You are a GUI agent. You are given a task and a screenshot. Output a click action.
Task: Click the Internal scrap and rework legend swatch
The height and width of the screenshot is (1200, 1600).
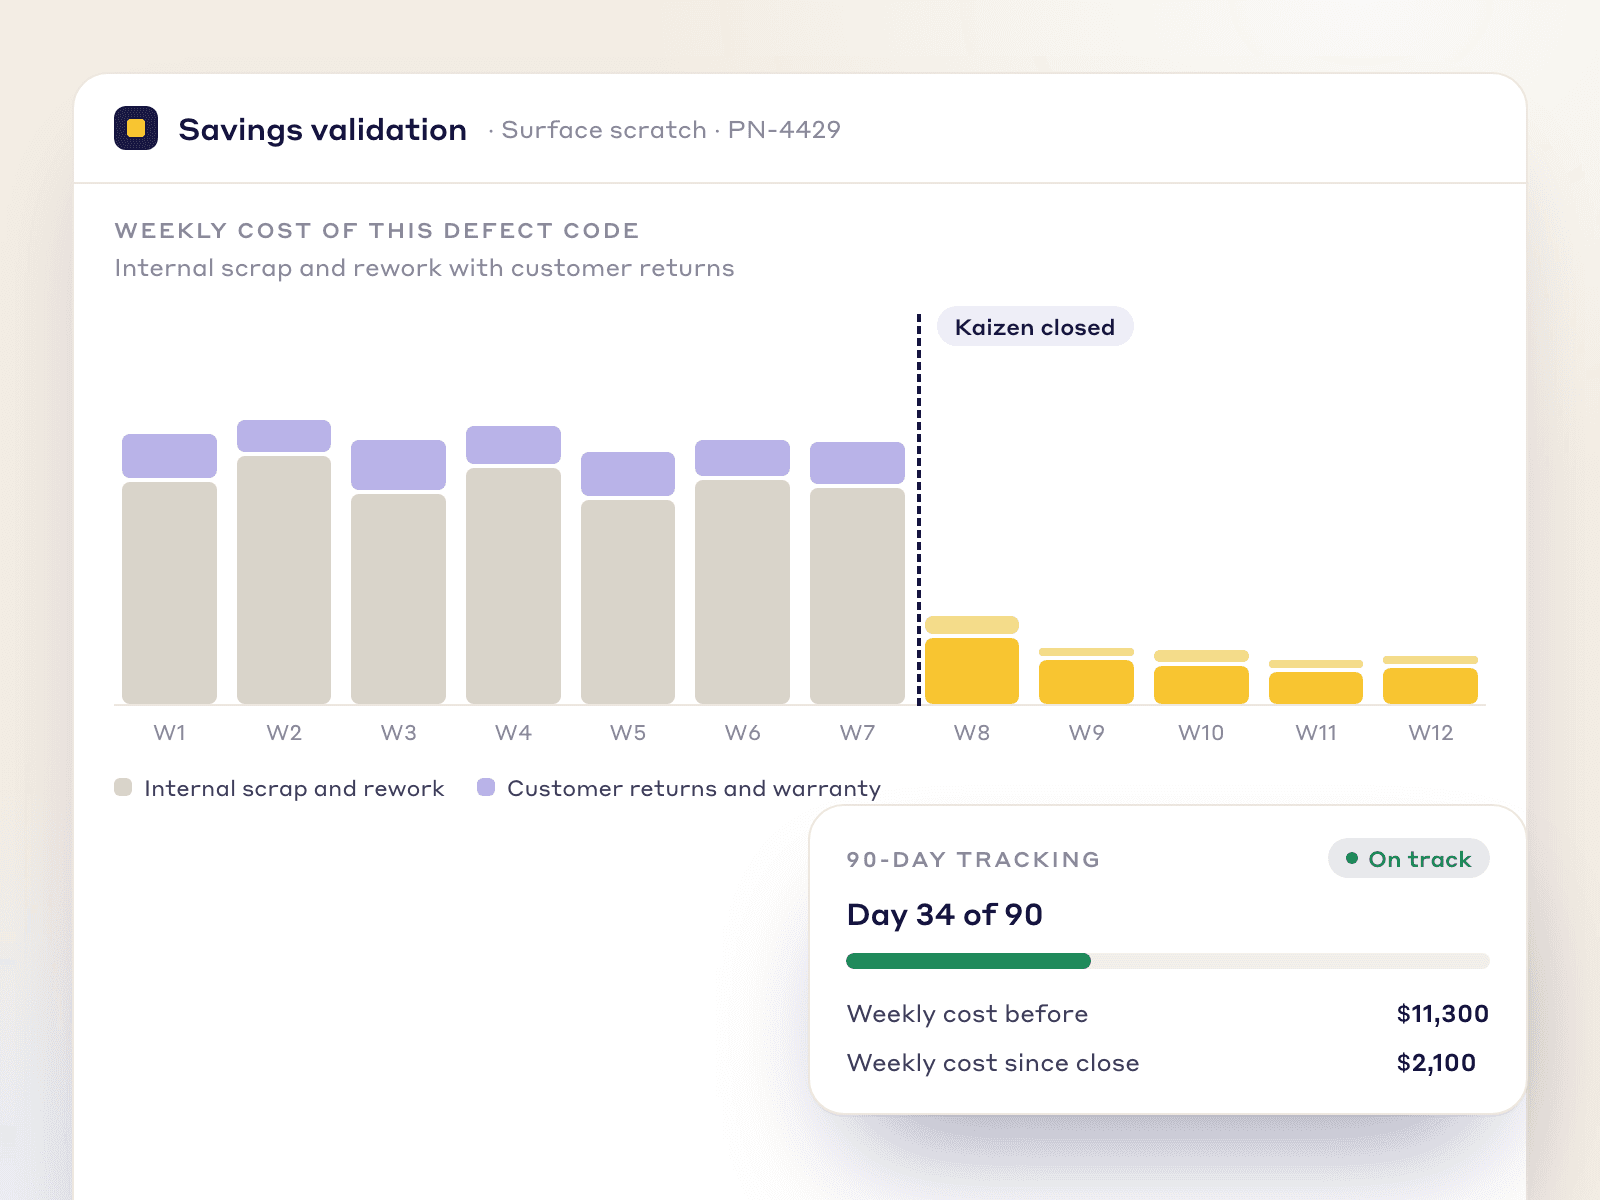pyautogui.click(x=123, y=787)
